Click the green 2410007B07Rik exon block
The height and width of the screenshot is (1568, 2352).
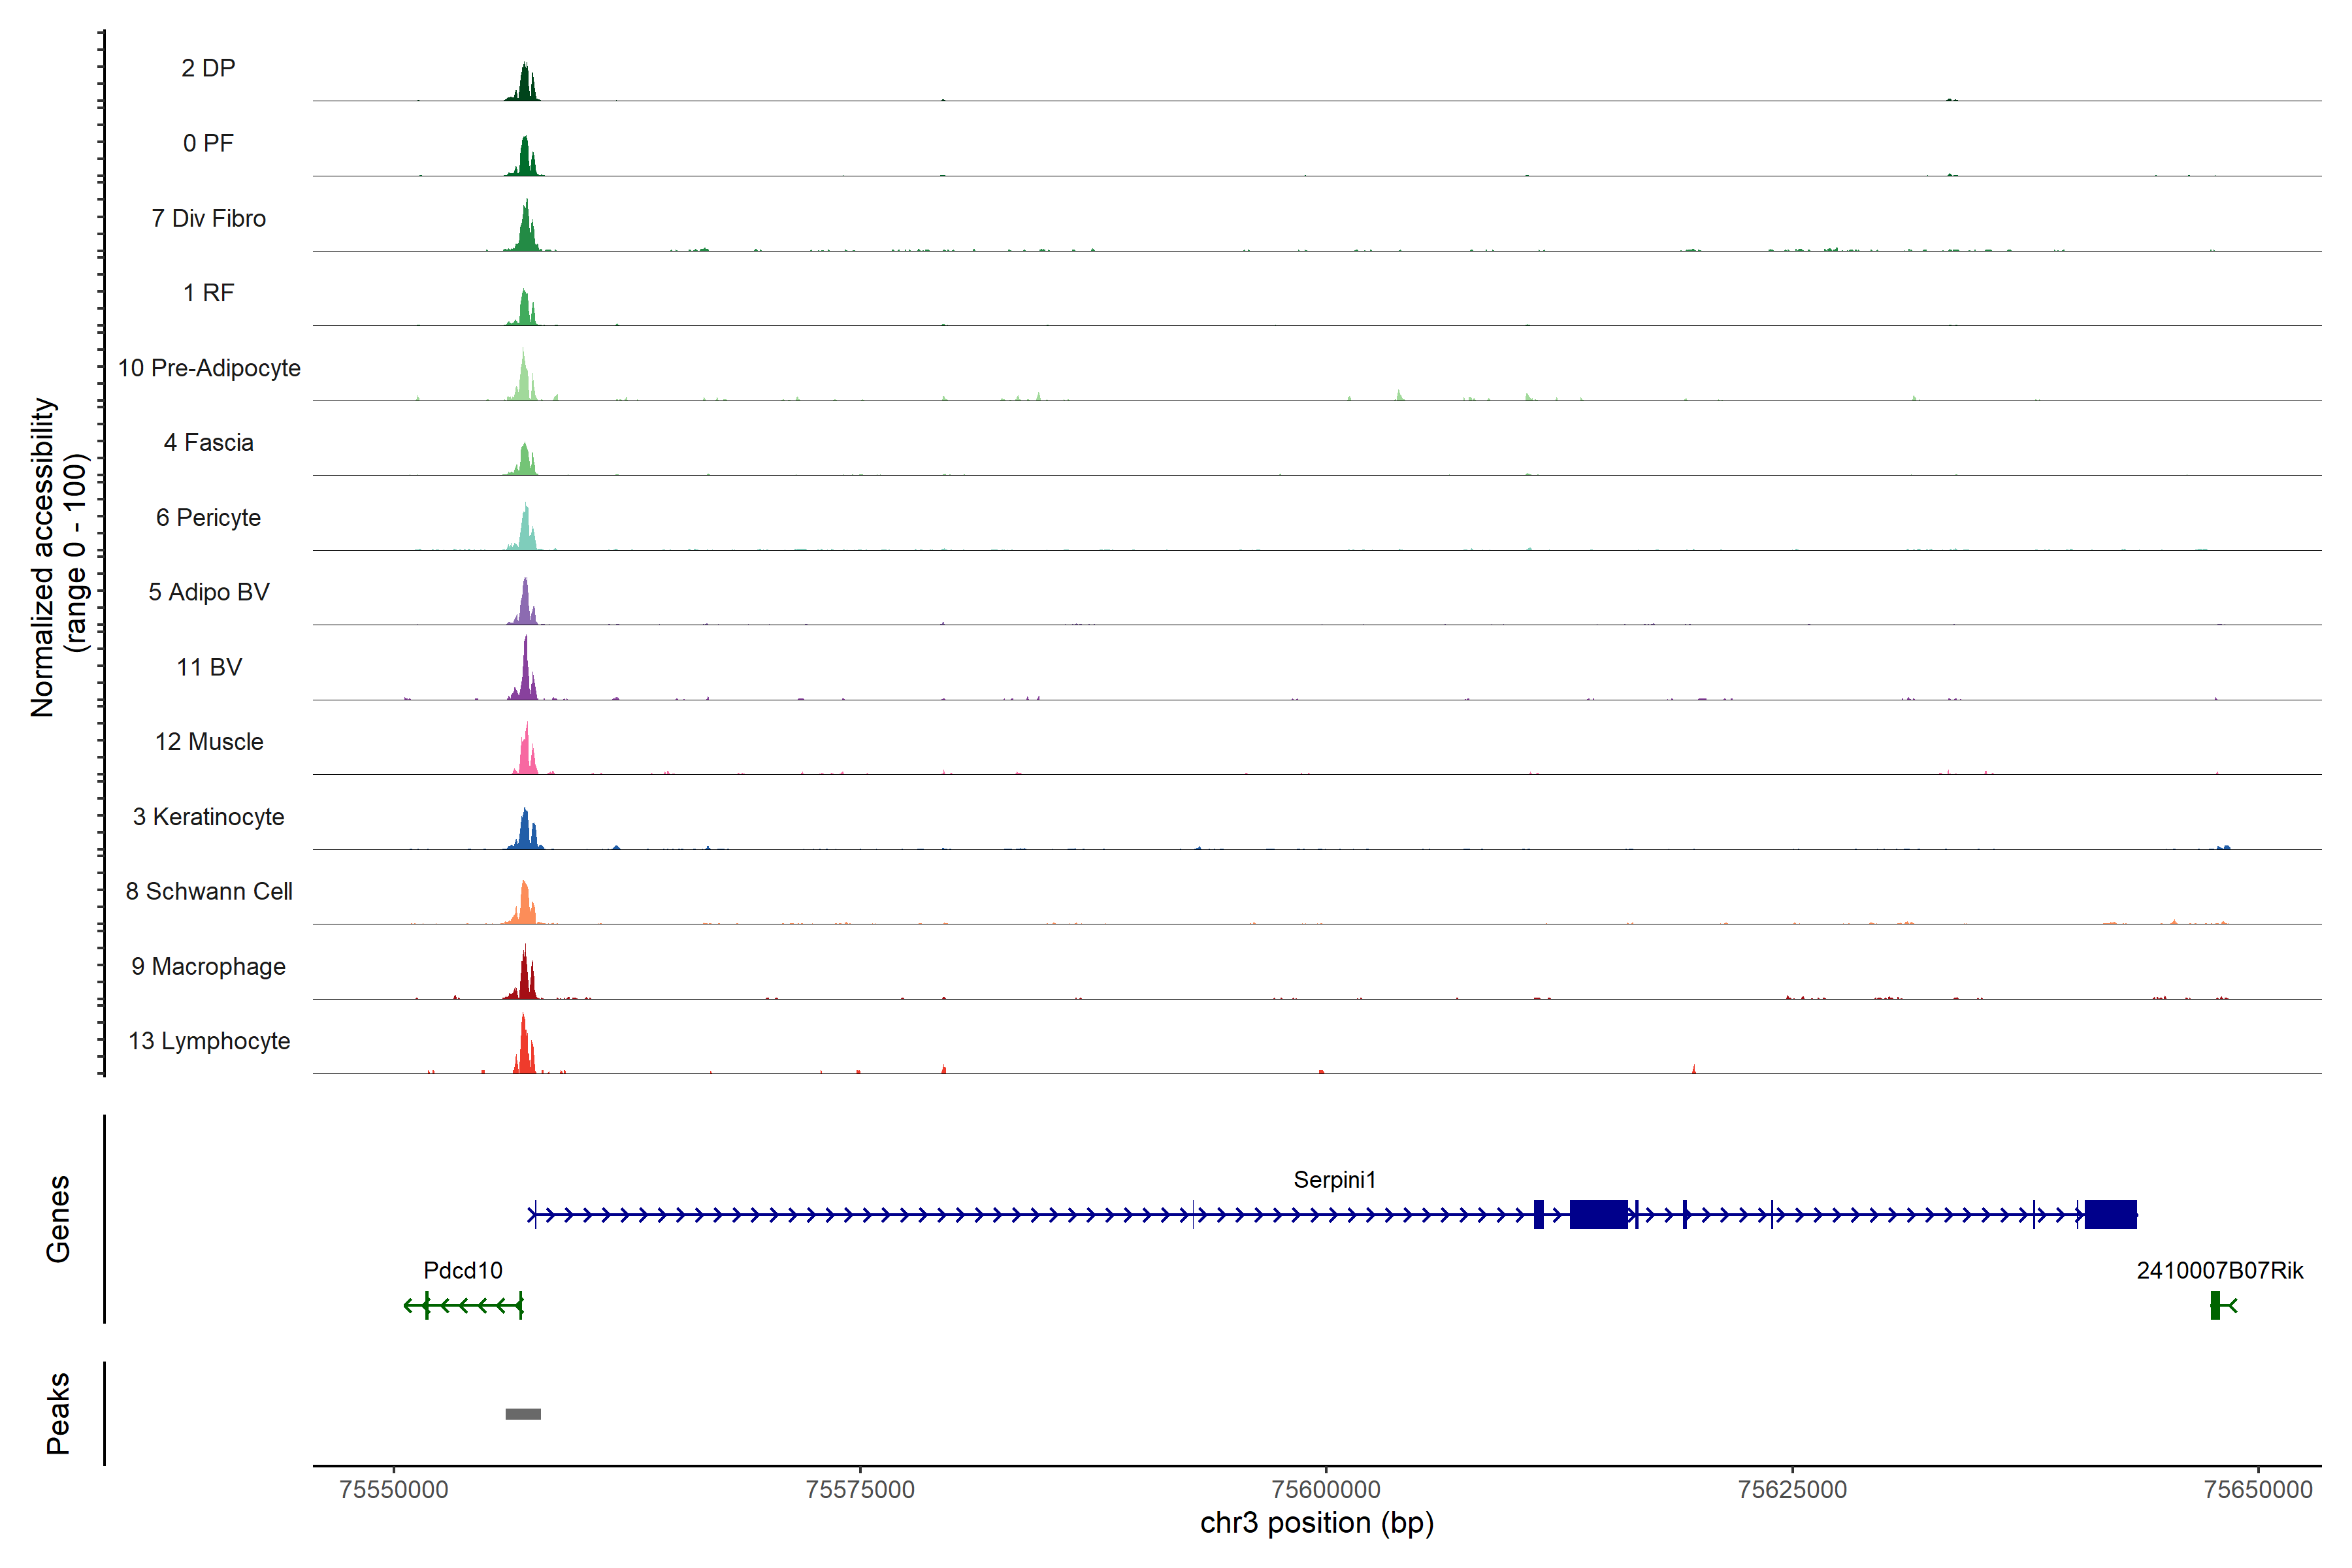2215,1305
